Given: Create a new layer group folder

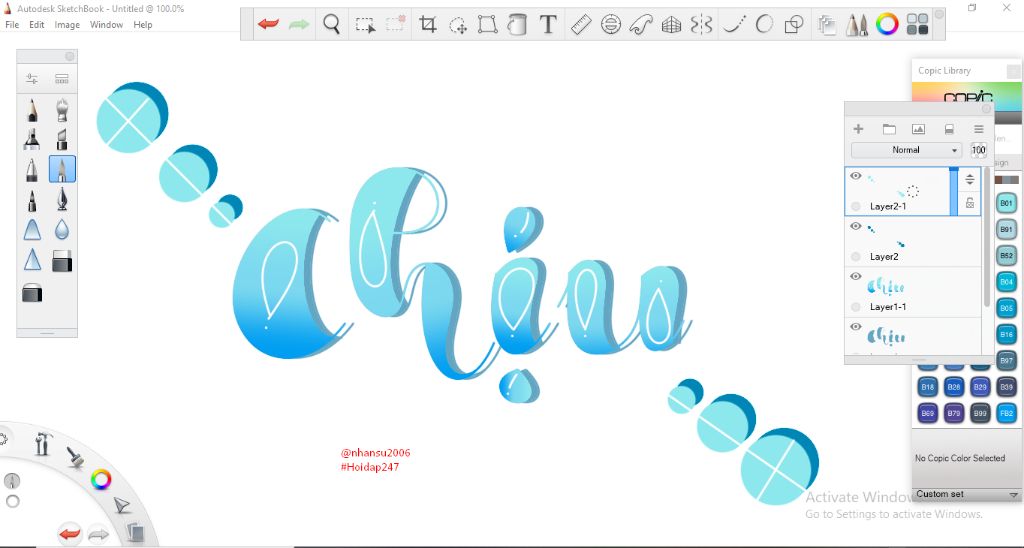Looking at the screenshot, I should click(x=889, y=129).
